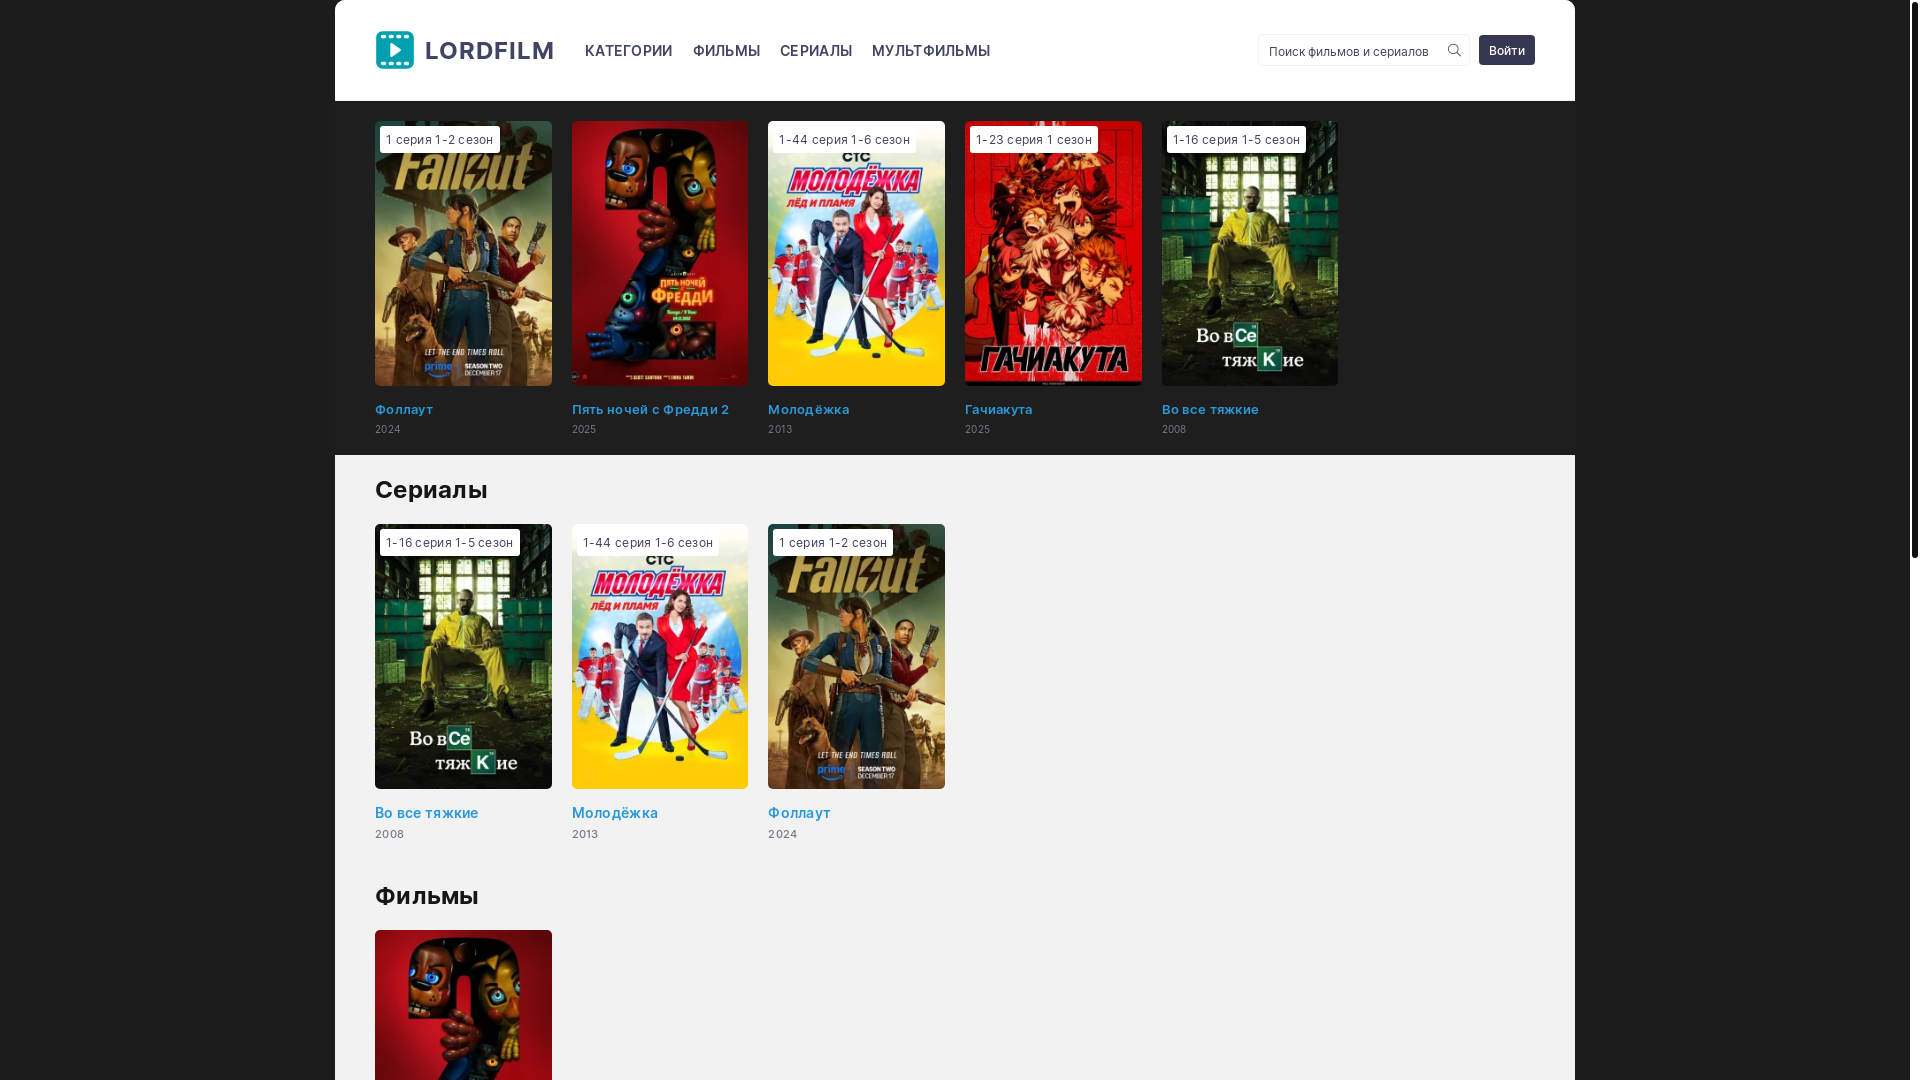This screenshot has height=1080, width=1920.
Task: Click the search magnifier icon
Action: tap(1454, 50)
